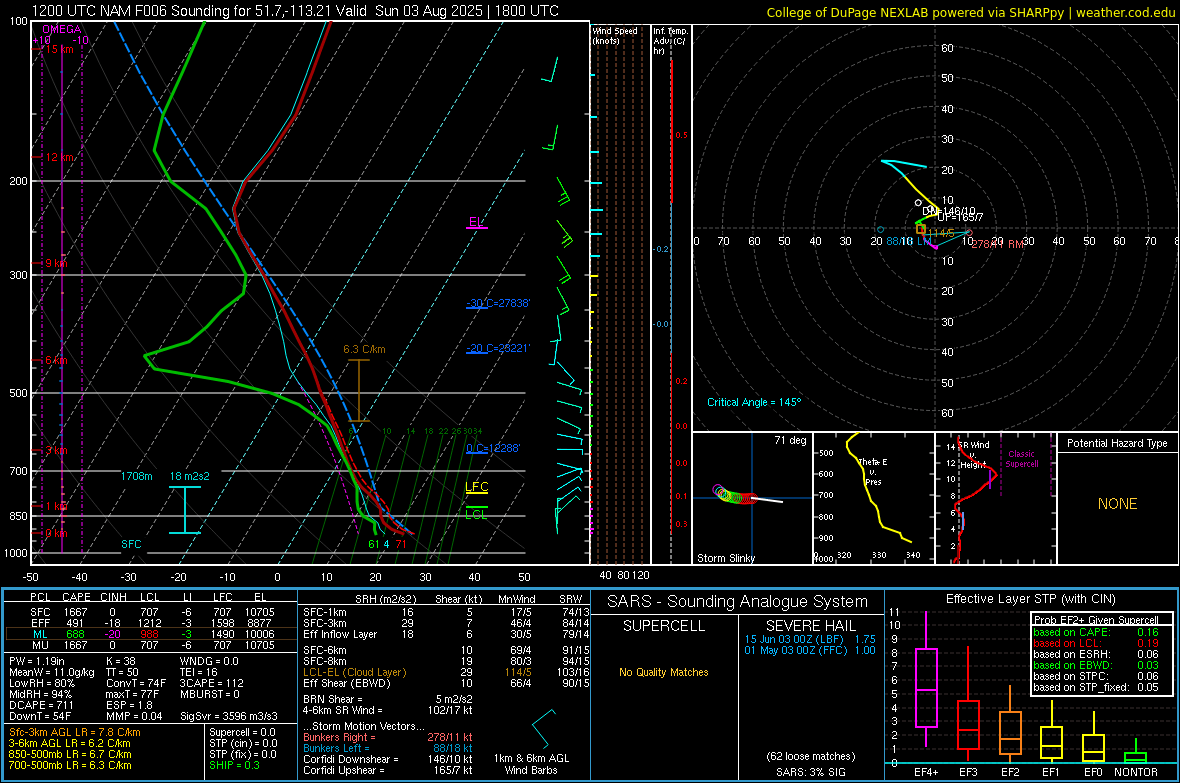Screen dimensions: 1180x783
Task: Select the MU parcel row
Action: tap(152, 644)
